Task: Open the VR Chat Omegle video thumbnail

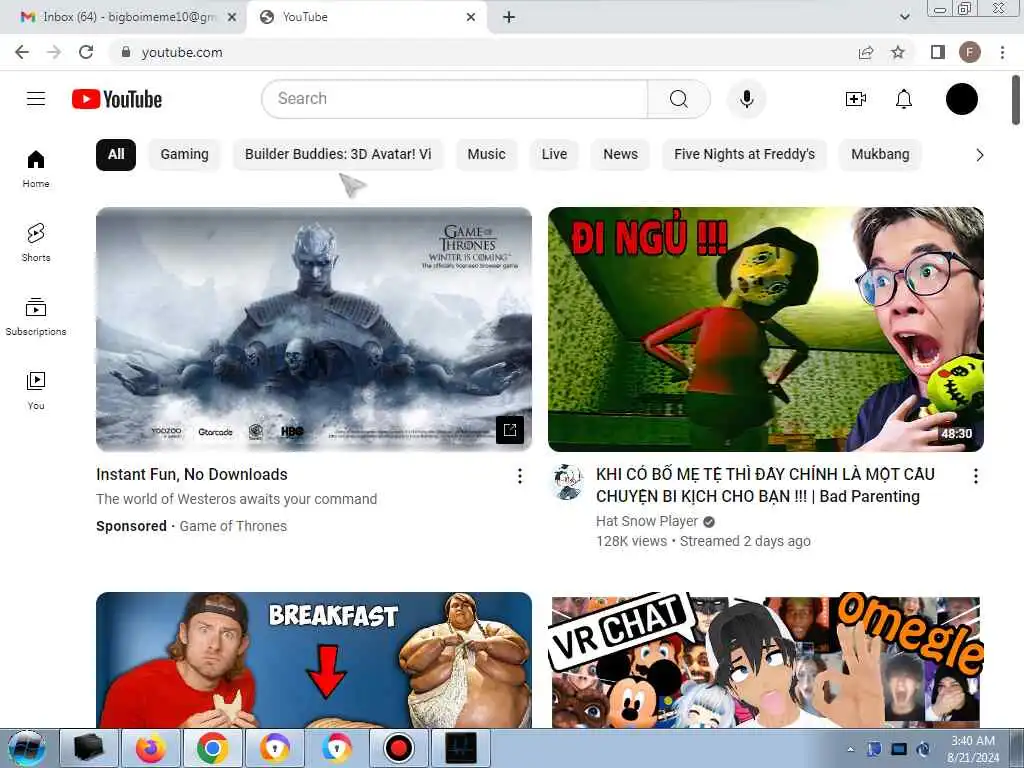Action: pos(765,660)
